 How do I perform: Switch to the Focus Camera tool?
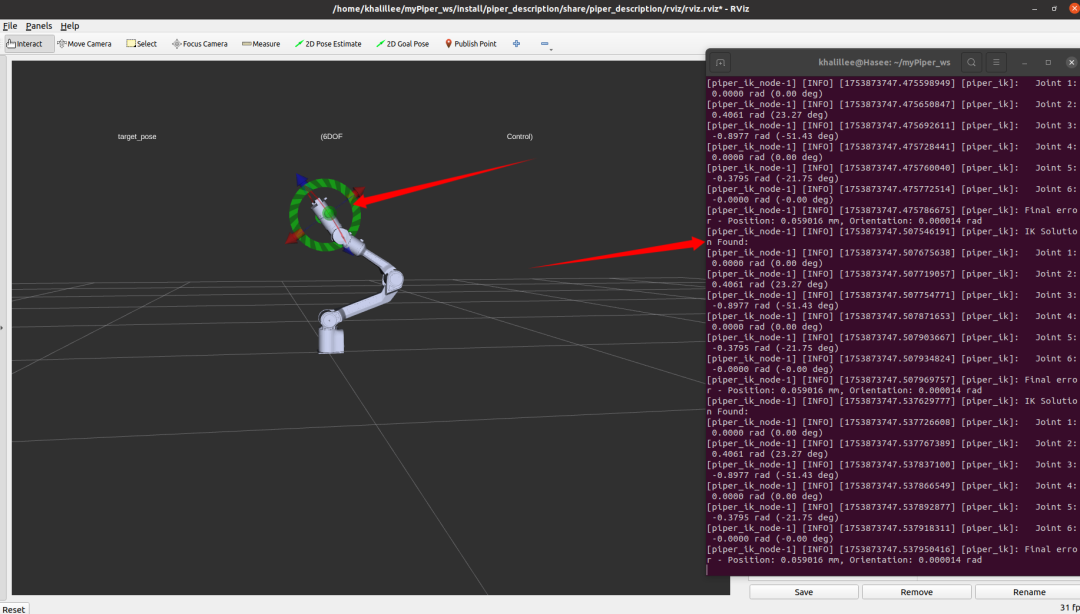pyautogui.click(x=199, y=44)
